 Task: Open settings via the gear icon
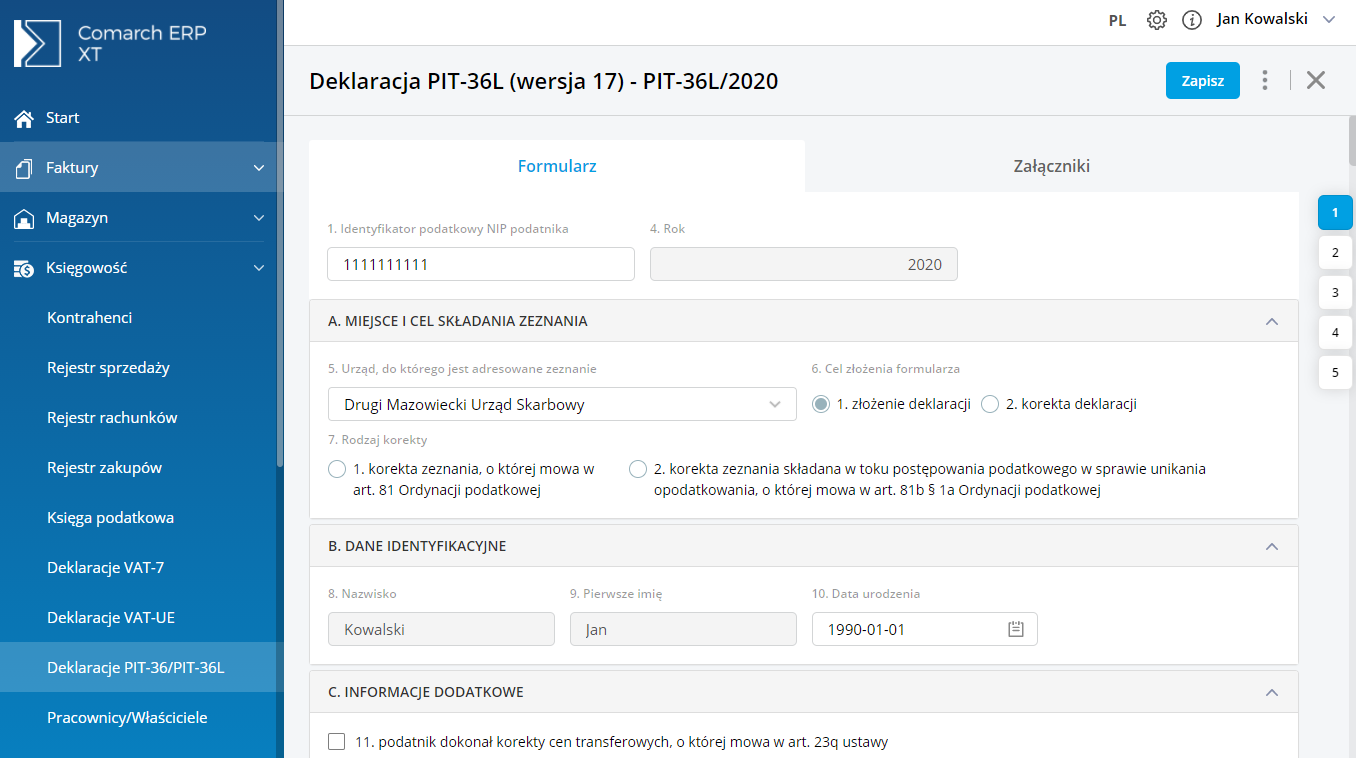coord(1157,20)
